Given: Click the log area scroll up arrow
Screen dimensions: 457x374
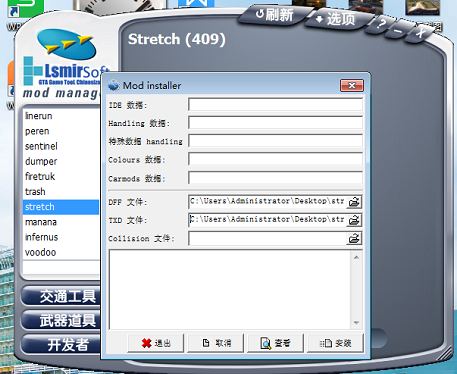Looking at the screenshot, I should coord(356,257).
